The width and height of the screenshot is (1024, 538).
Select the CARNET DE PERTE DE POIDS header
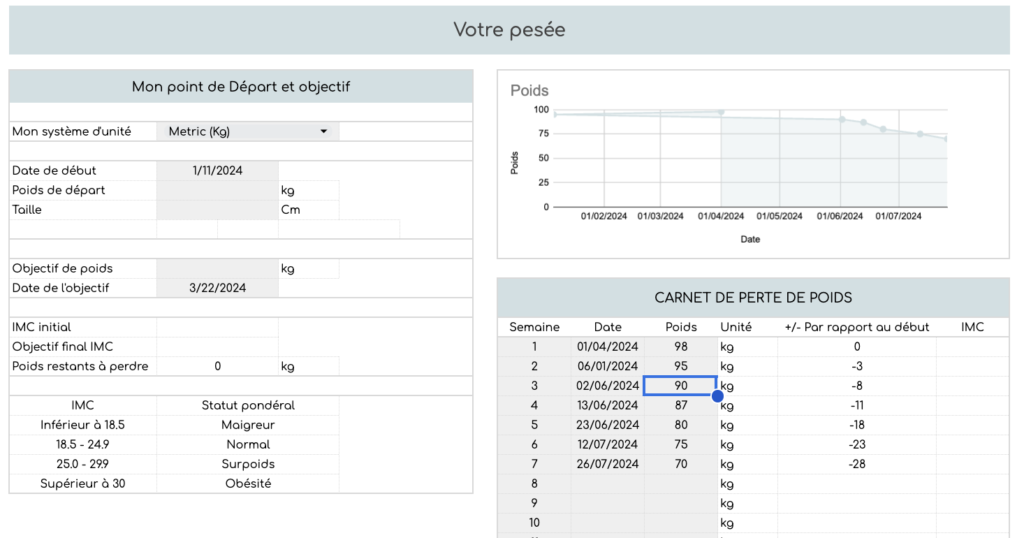point(752,298)
